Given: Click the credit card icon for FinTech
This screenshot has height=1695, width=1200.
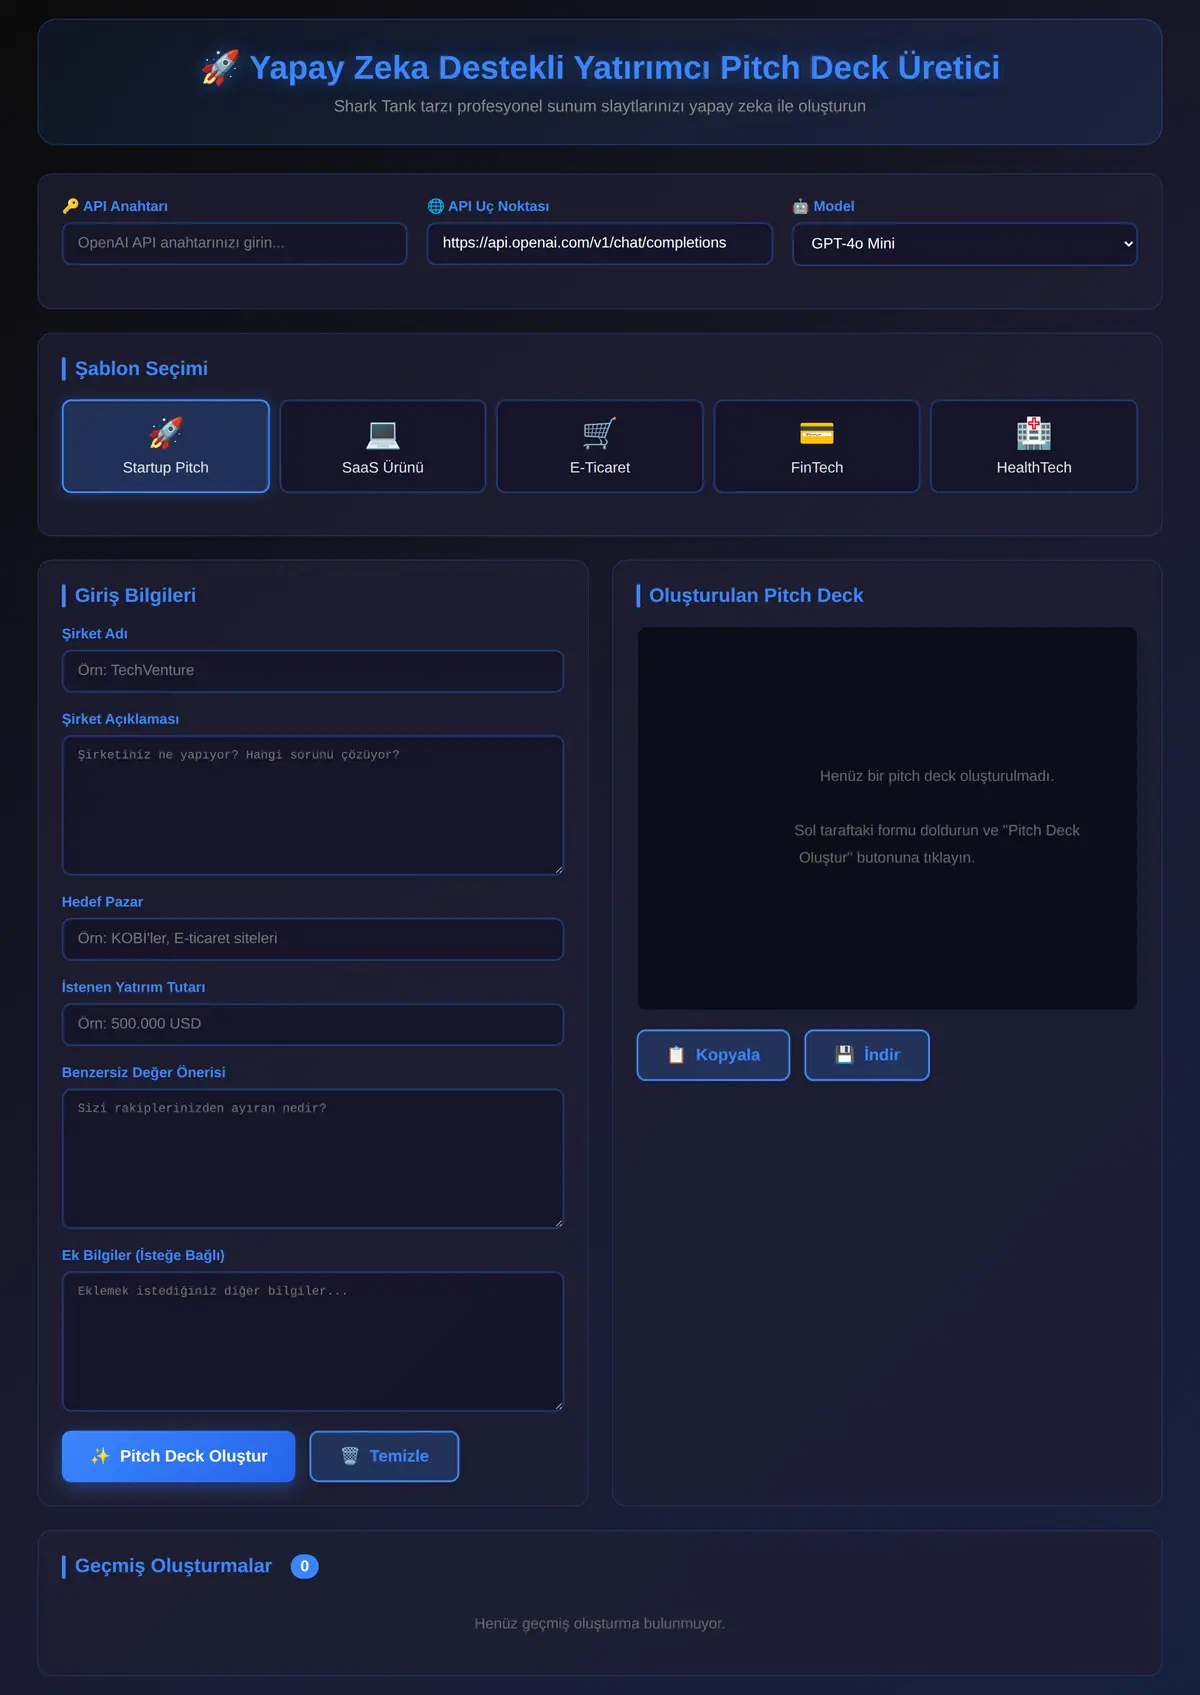Looking at the screenshot, I should tap(817, 434).
